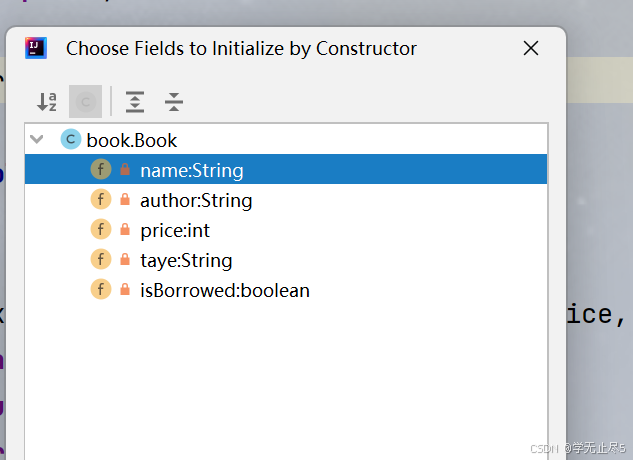Click the field icon beside author:String

tap(100, 200)
